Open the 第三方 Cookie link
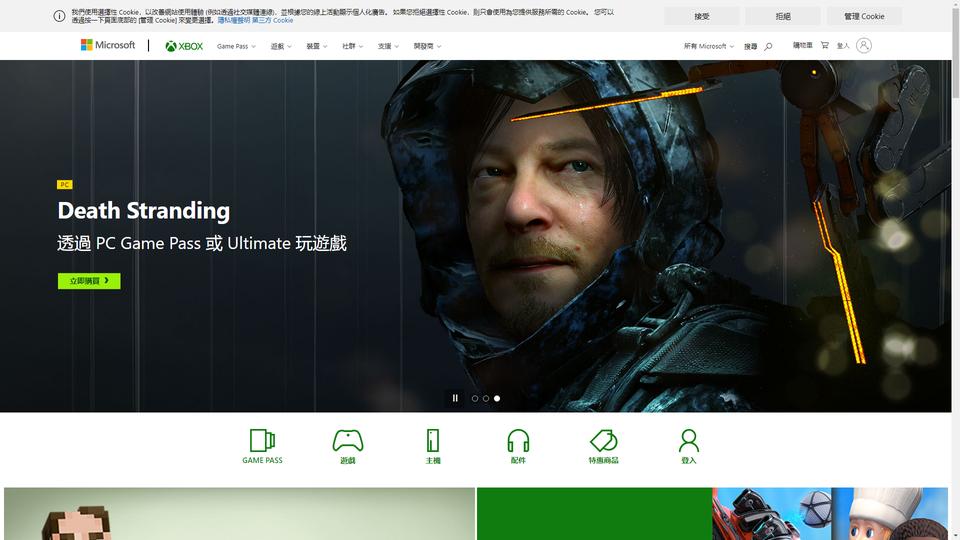The width and height of the screenshot is (960, 540). point(272,20)
